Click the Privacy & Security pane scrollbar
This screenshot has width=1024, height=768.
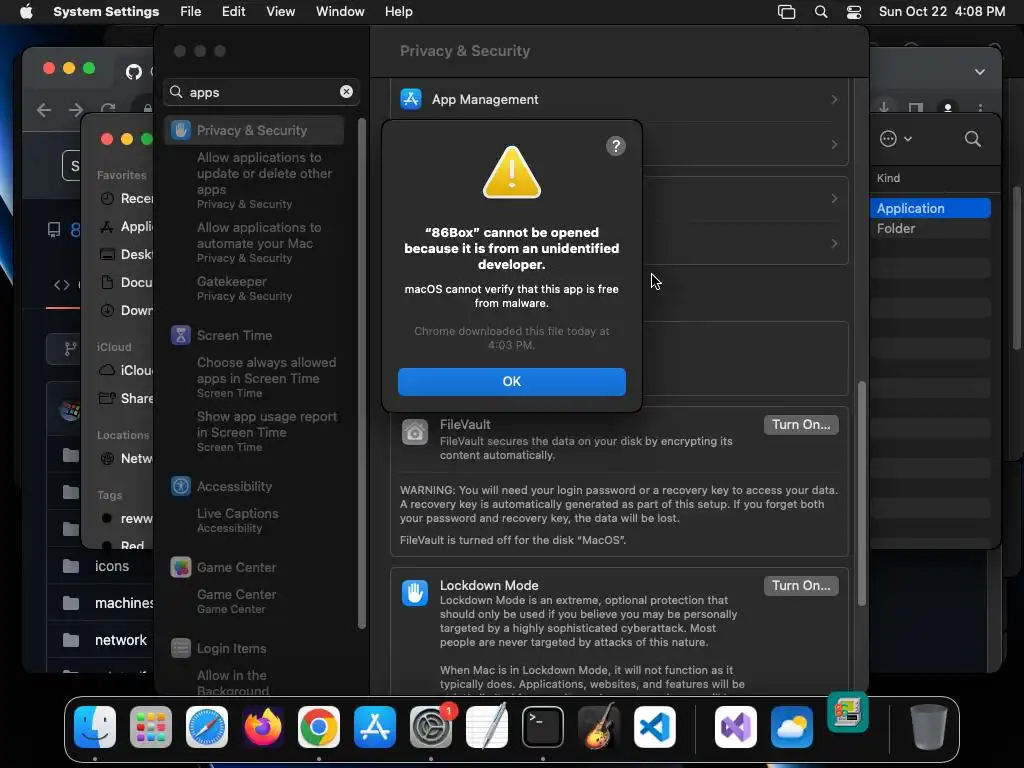(861, 493)
